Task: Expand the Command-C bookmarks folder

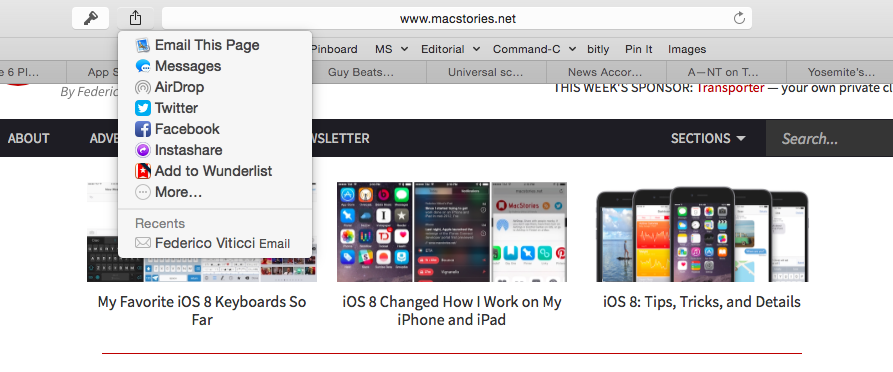Action: click(534, 50)
